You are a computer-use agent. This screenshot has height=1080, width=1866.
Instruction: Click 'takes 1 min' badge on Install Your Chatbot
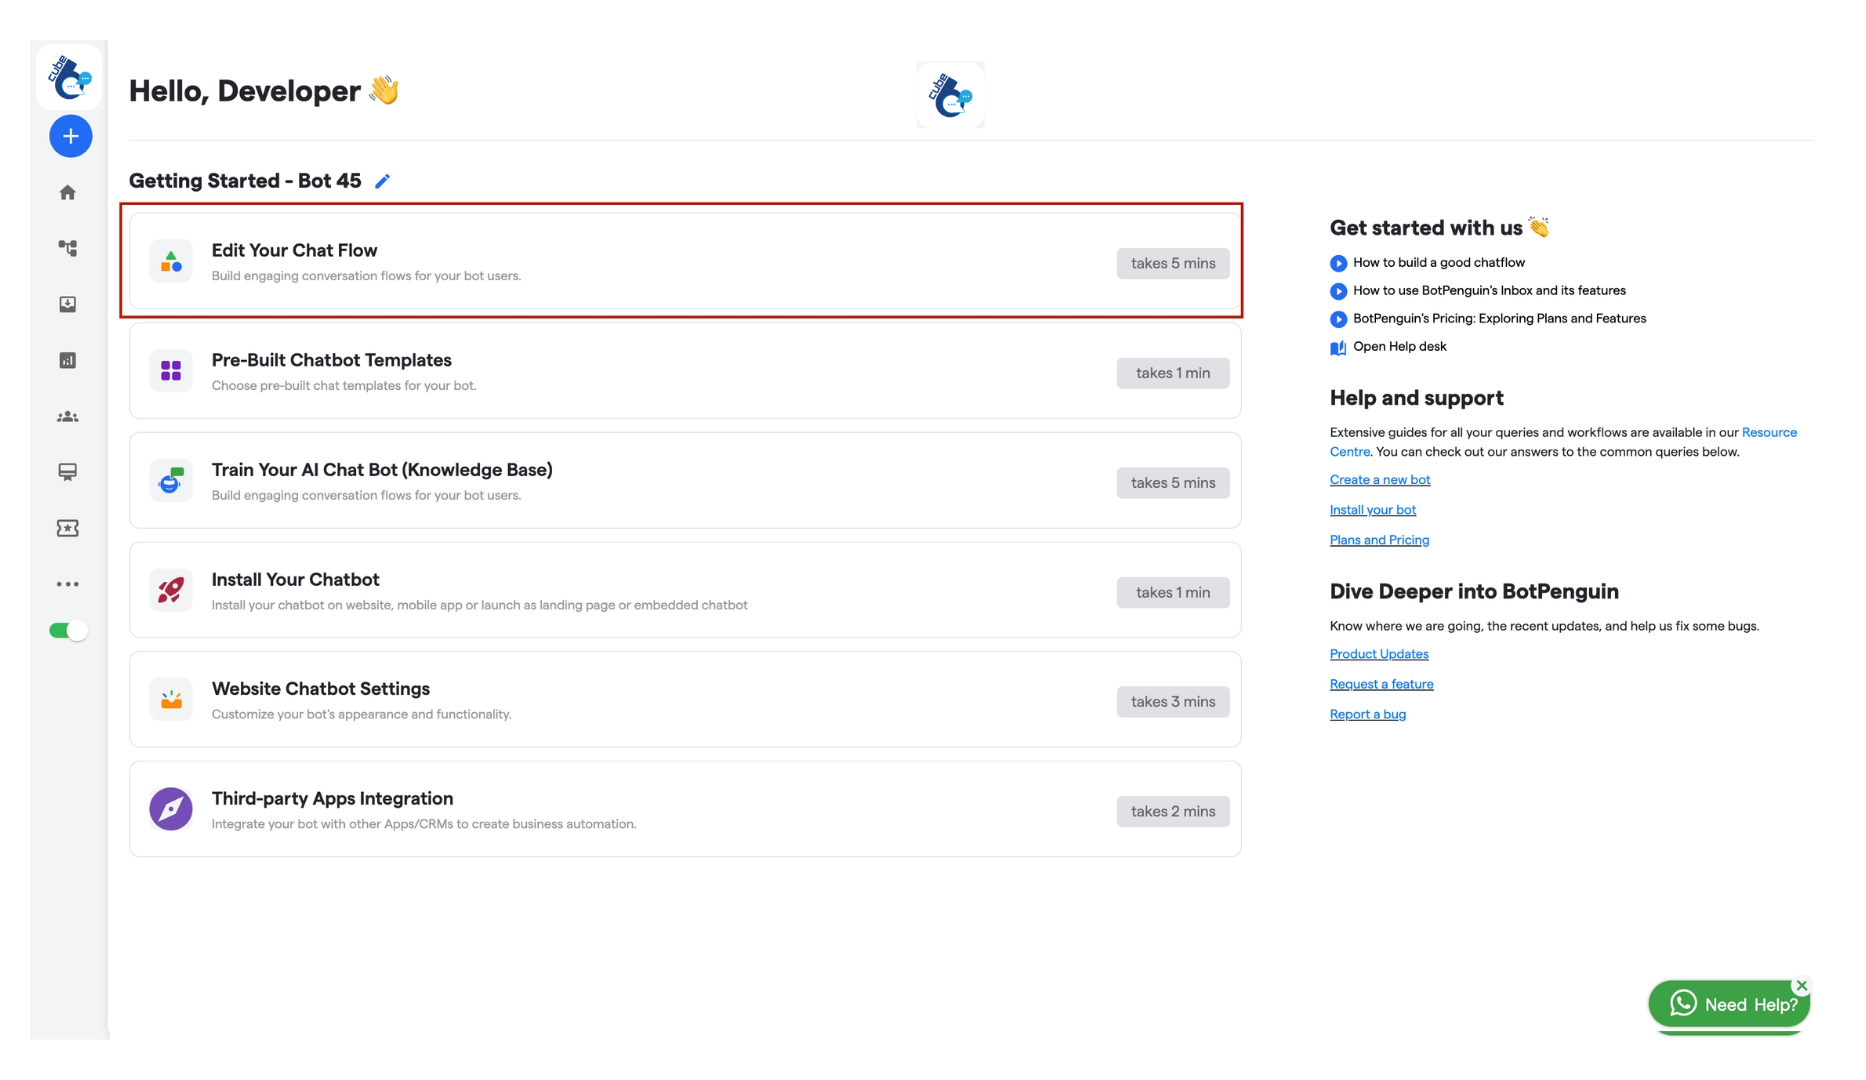point(1173,593)
